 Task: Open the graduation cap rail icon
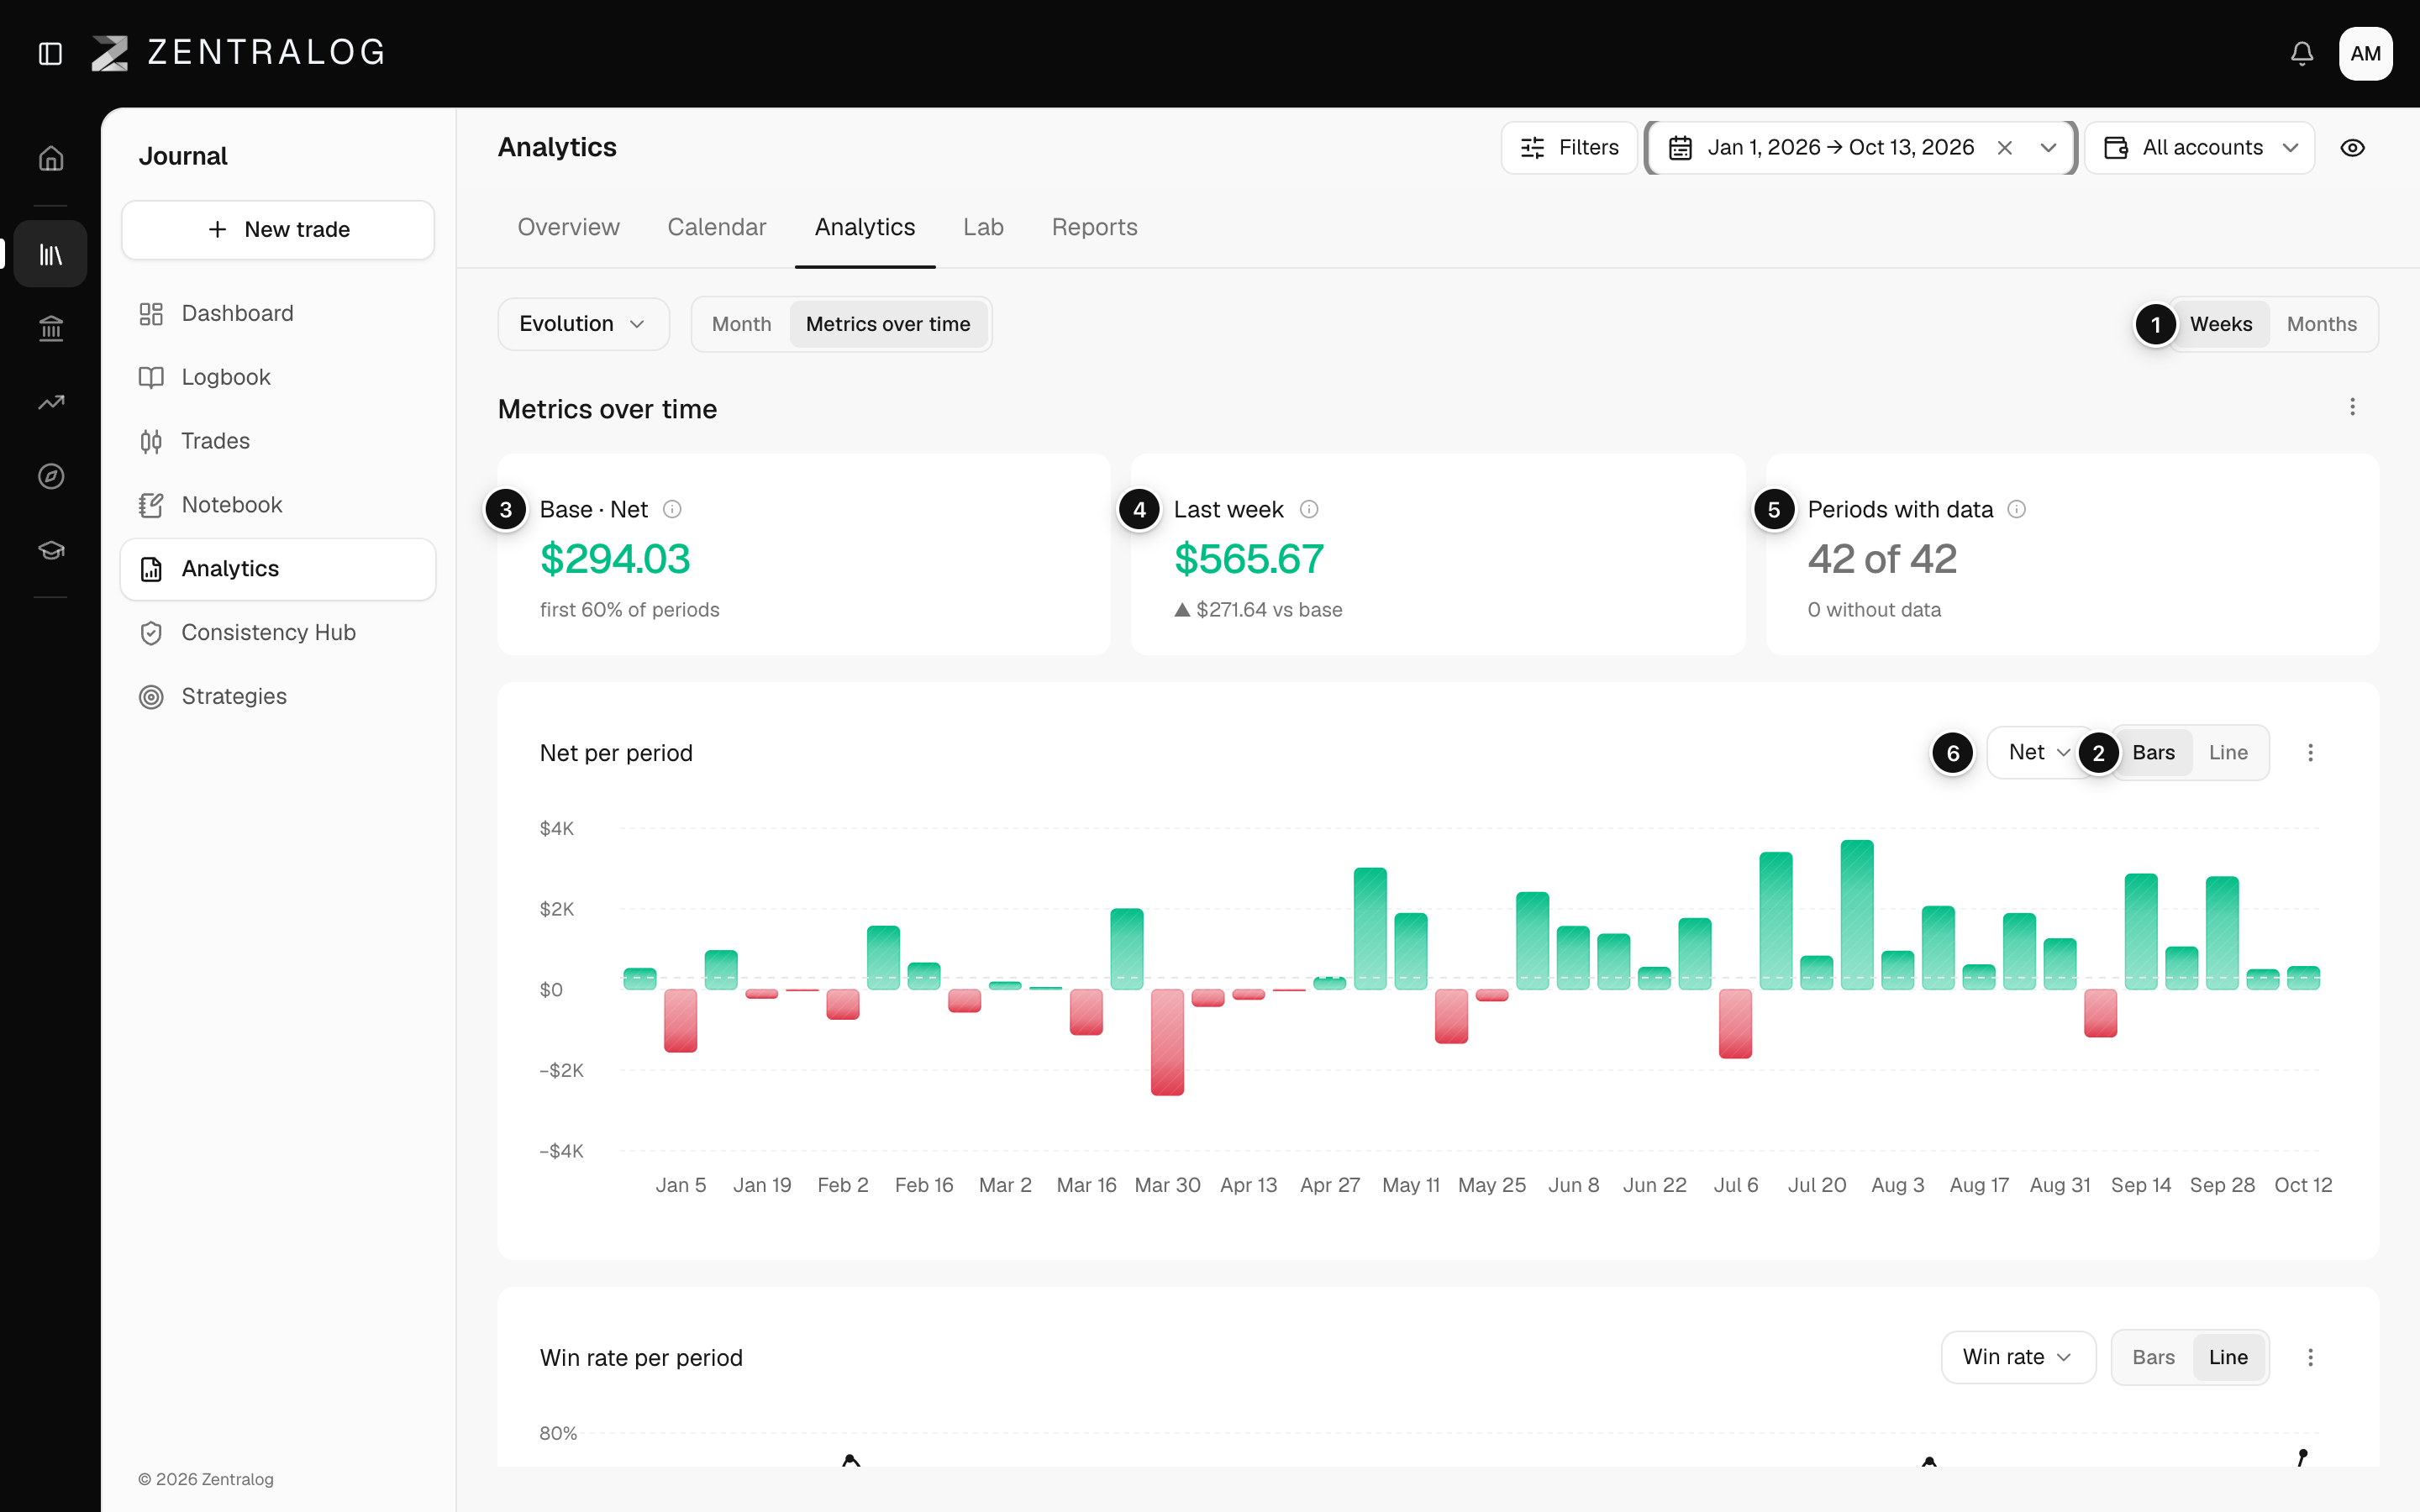pyautogui.click(x=51, y=550)
